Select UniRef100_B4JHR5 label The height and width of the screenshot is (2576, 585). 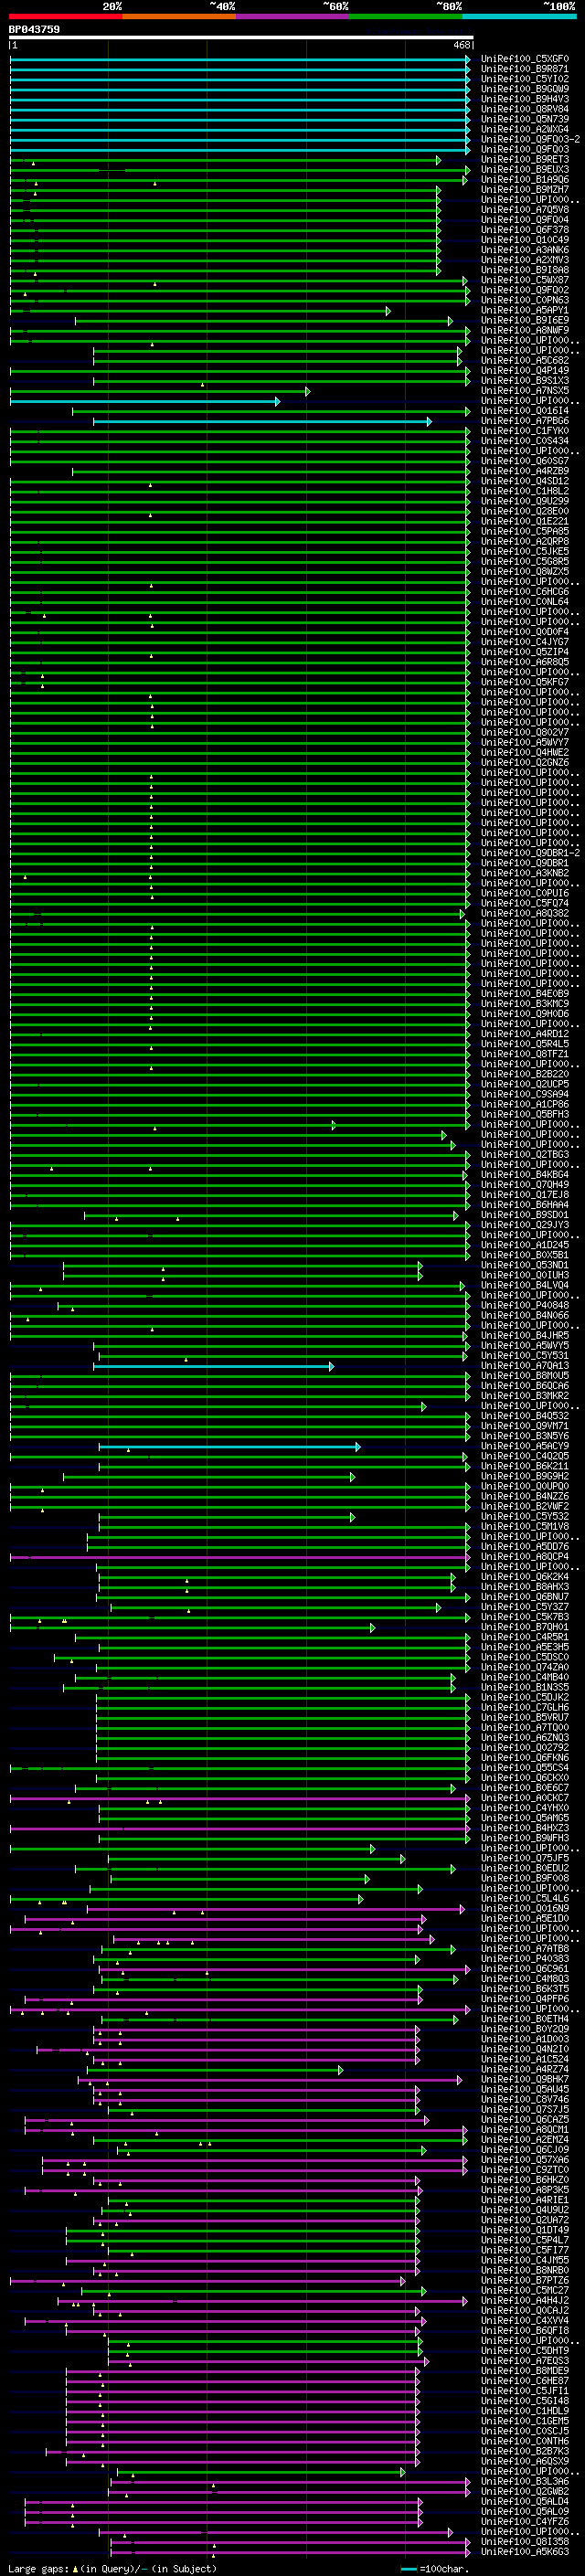(525, 1335)
